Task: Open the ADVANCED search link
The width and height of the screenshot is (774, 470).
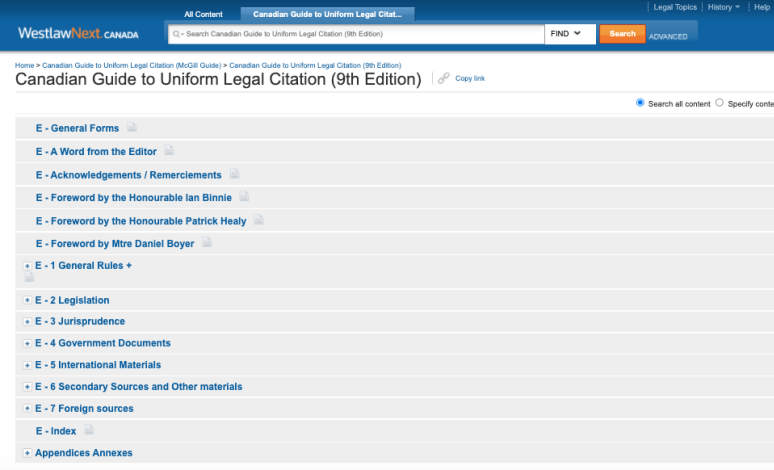Action: point(668,37)
